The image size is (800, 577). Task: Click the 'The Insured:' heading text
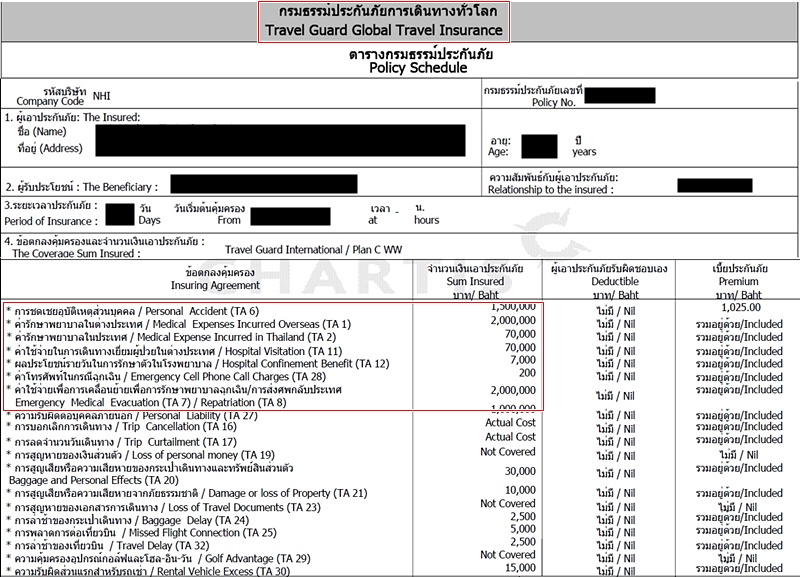click(x=111, y=117)
